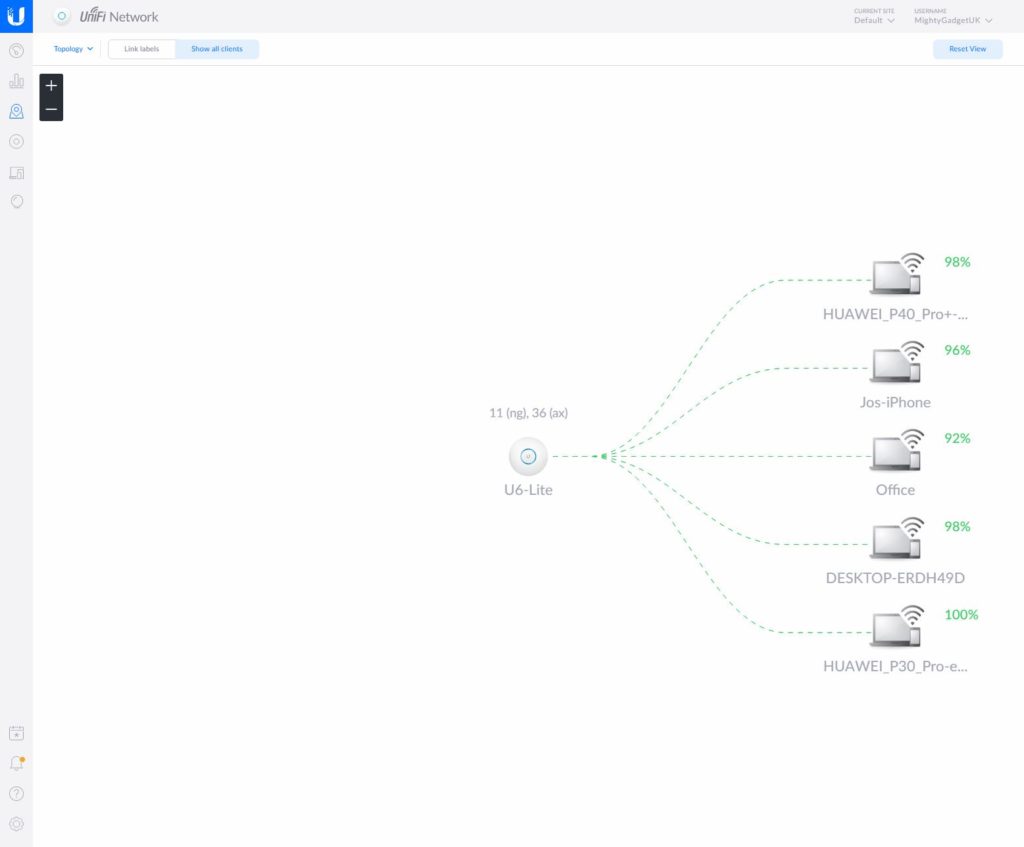Screen dimensions: 1024x847
Task: Zoom in with the plus button
Action: 51,86
